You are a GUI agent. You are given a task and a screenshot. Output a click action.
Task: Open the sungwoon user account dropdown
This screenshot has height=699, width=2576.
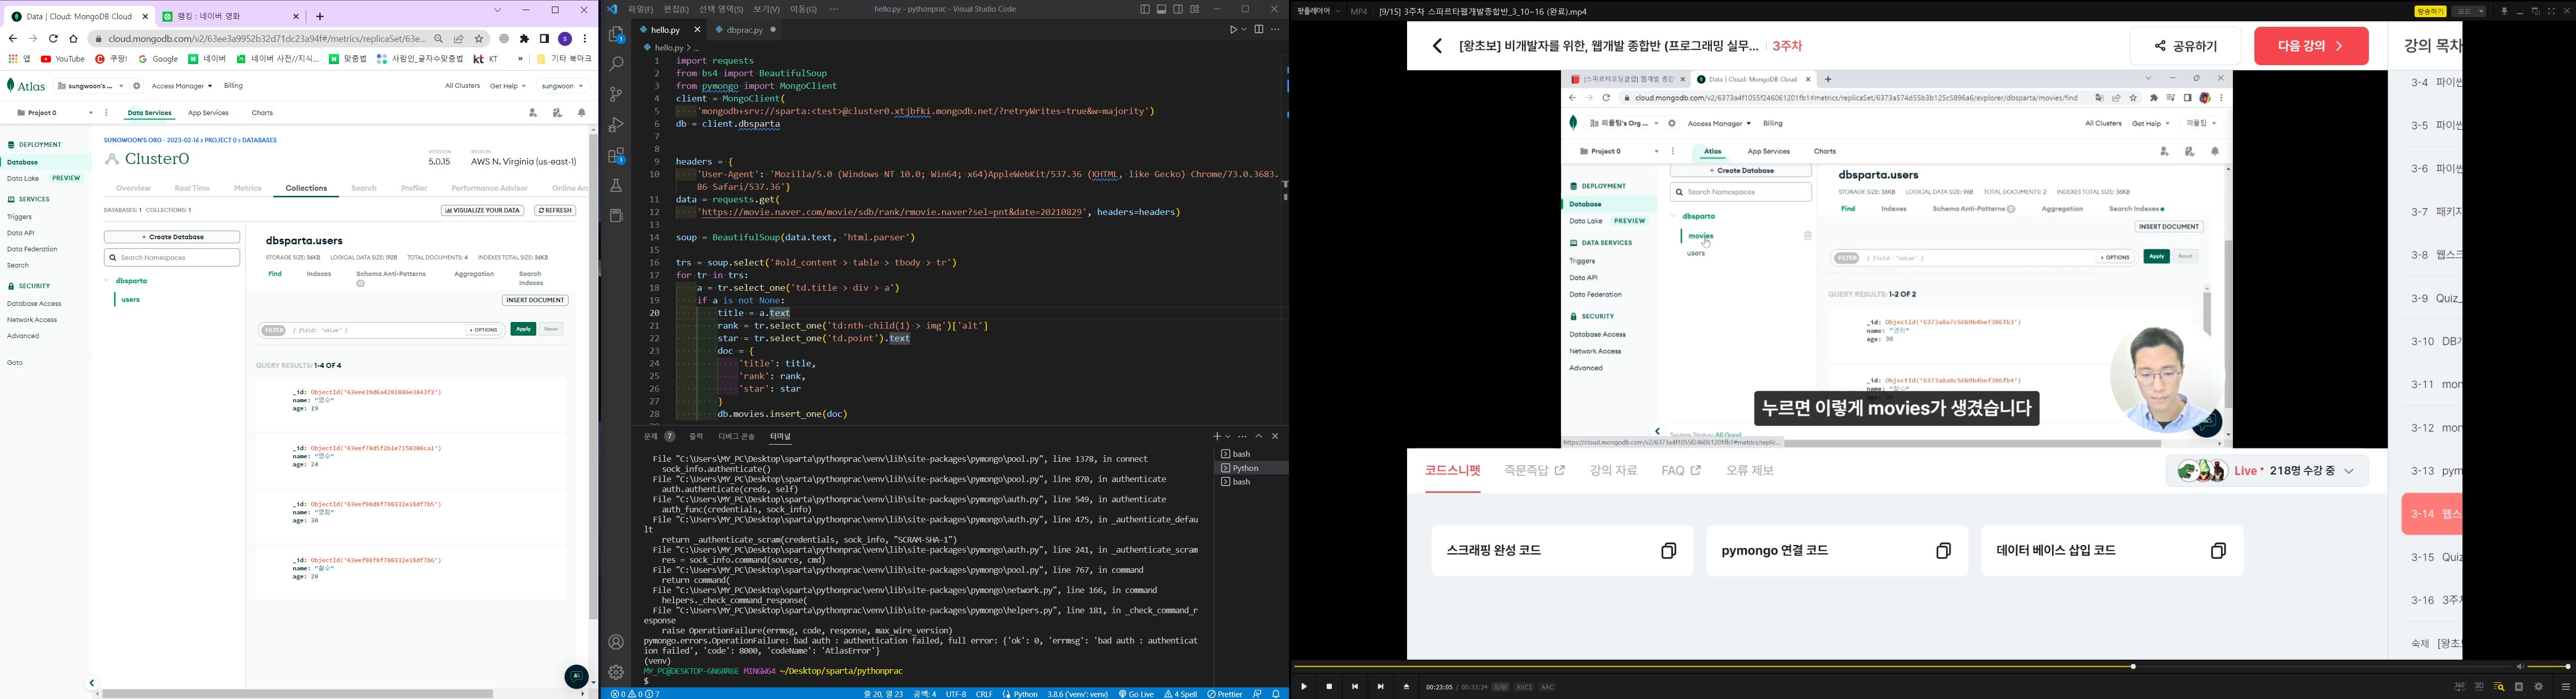(x=563, y=86)
